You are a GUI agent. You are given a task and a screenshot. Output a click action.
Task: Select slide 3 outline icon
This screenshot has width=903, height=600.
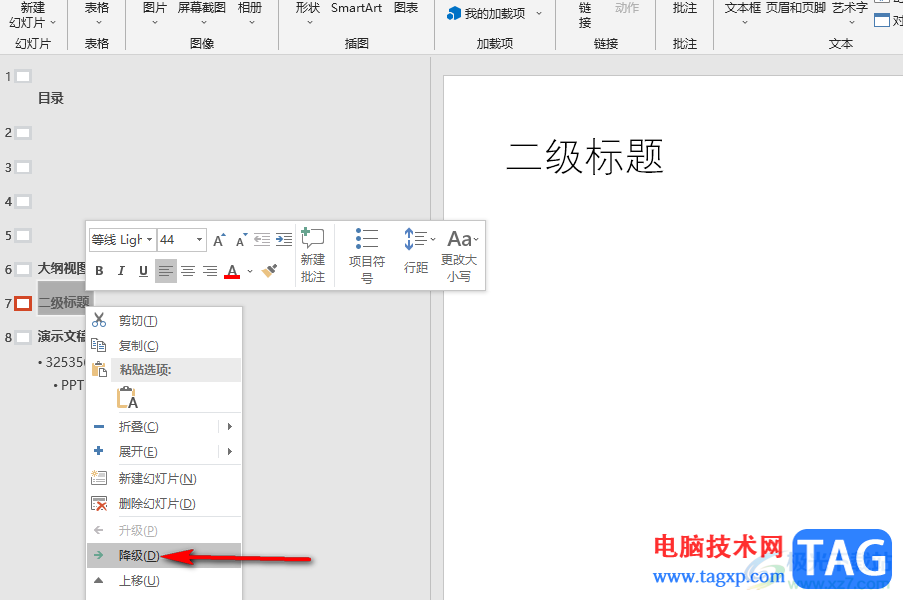click(23, 168)
